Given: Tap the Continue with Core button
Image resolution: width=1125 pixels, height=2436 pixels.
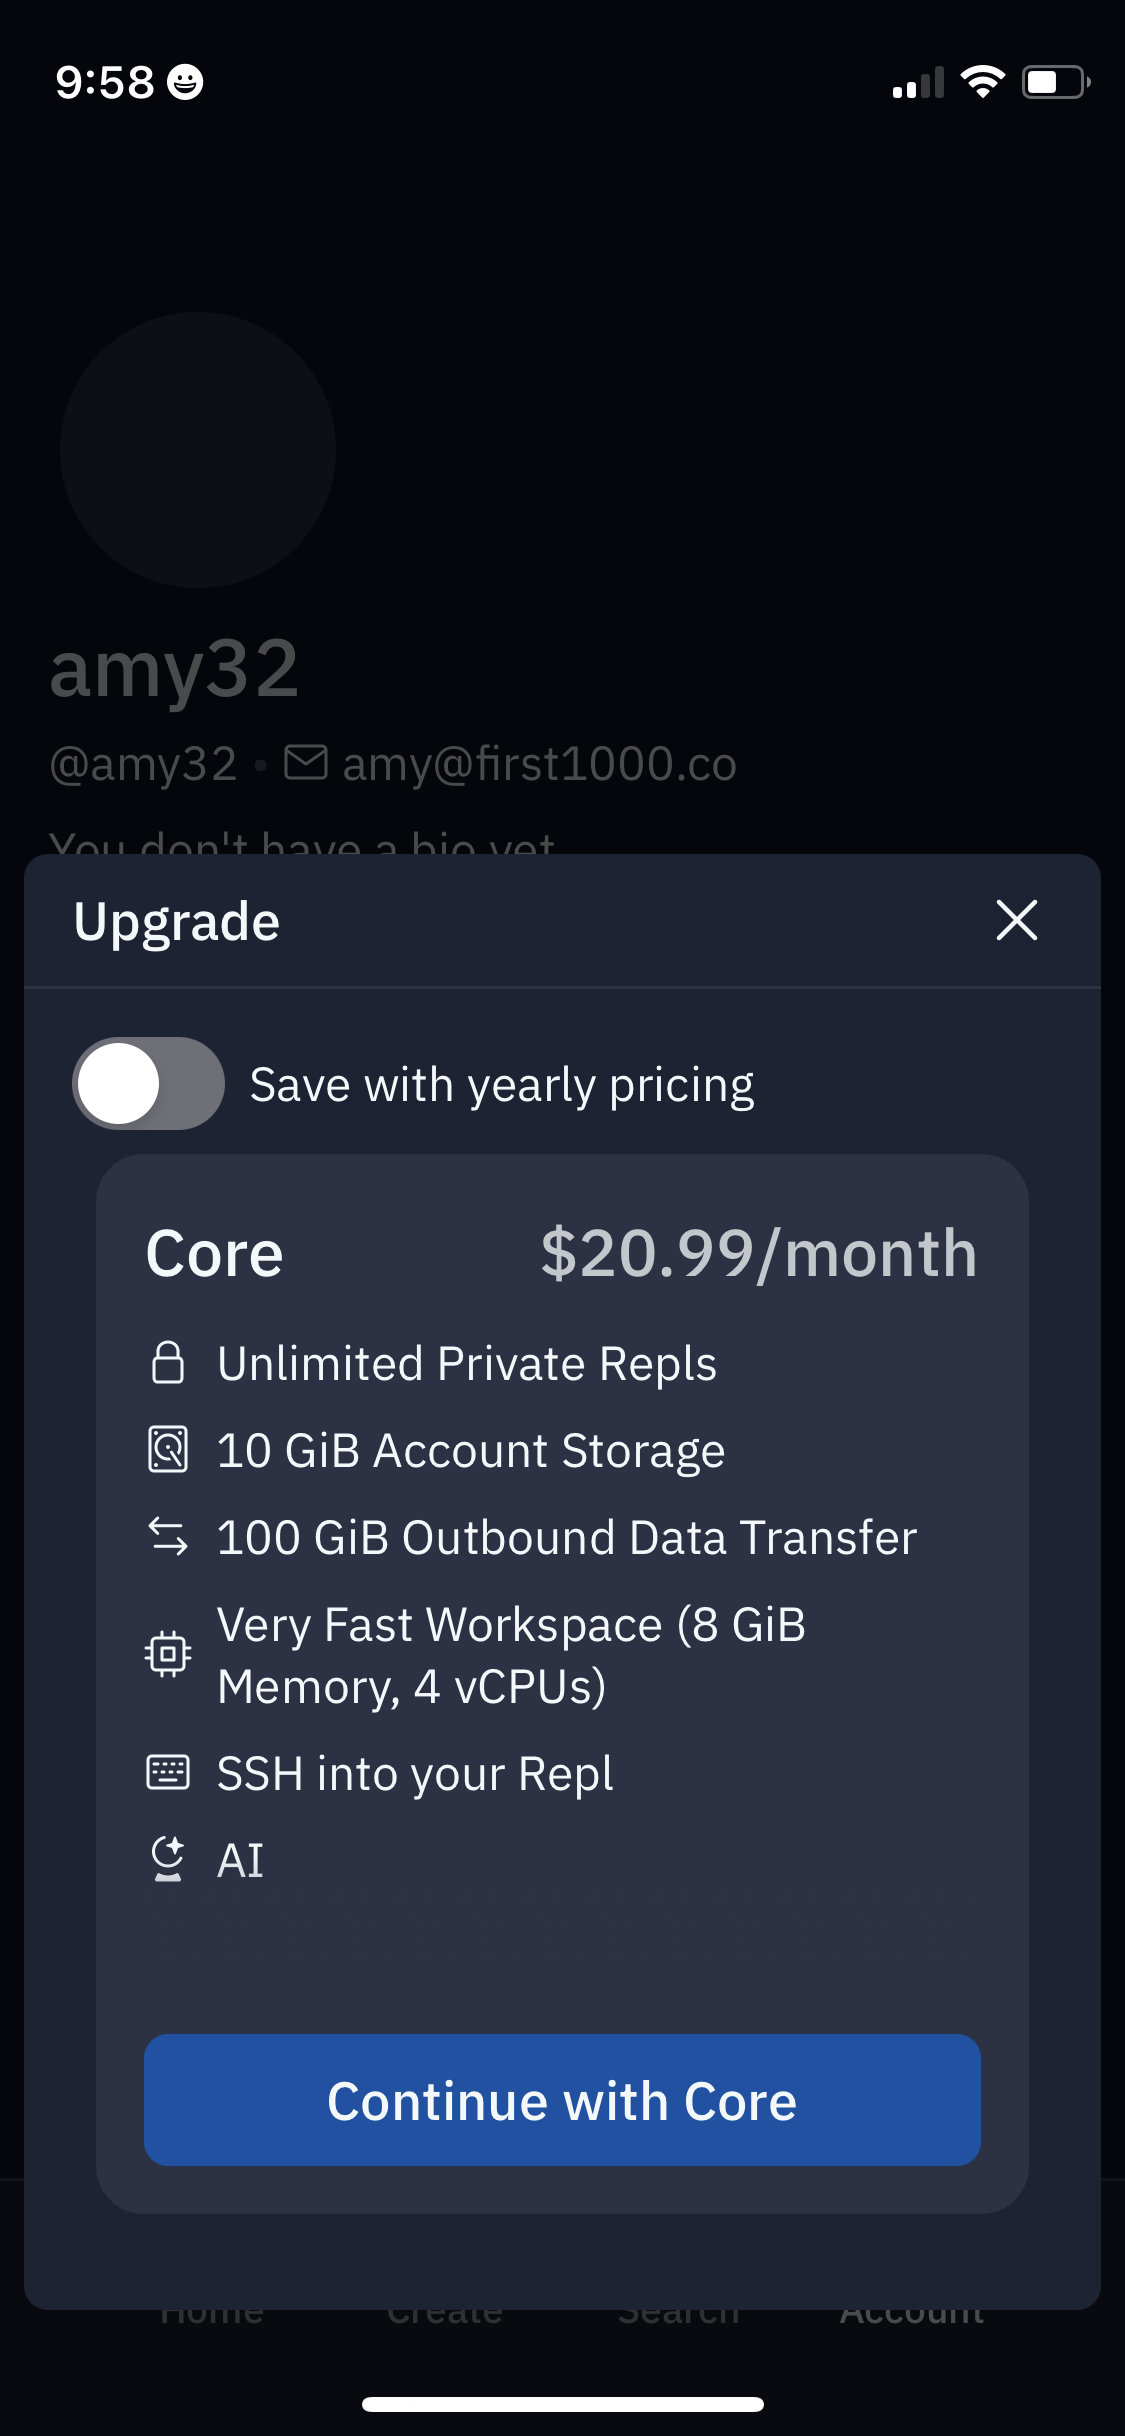Looking at the screenshot, I should pyautogui.click(x=562, y=2100).
